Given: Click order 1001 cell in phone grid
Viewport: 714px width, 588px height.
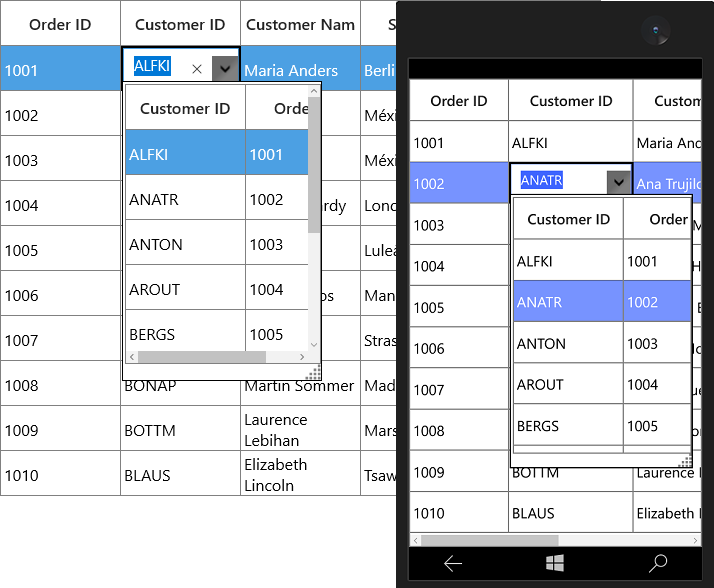Looking at the screenshot, I should pos(459,142).
